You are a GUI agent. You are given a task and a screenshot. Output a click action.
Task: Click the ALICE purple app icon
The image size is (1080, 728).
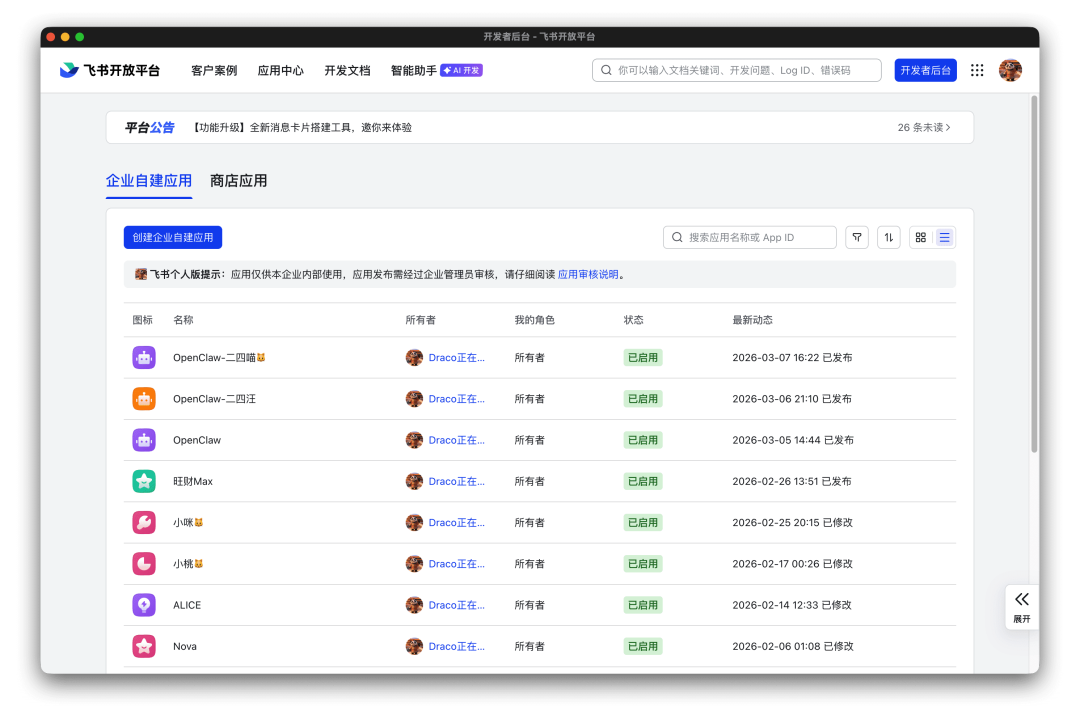tap(144, 605)
